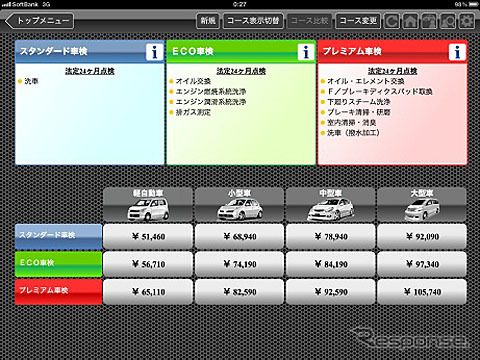The image size is (480, 360).
Task: Open コース表示切替
Action: coord(253,21)
